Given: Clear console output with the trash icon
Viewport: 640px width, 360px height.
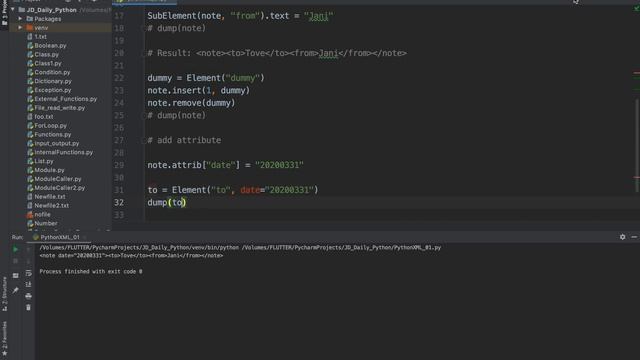Looking at the screenshot, I should click(29, 307).
